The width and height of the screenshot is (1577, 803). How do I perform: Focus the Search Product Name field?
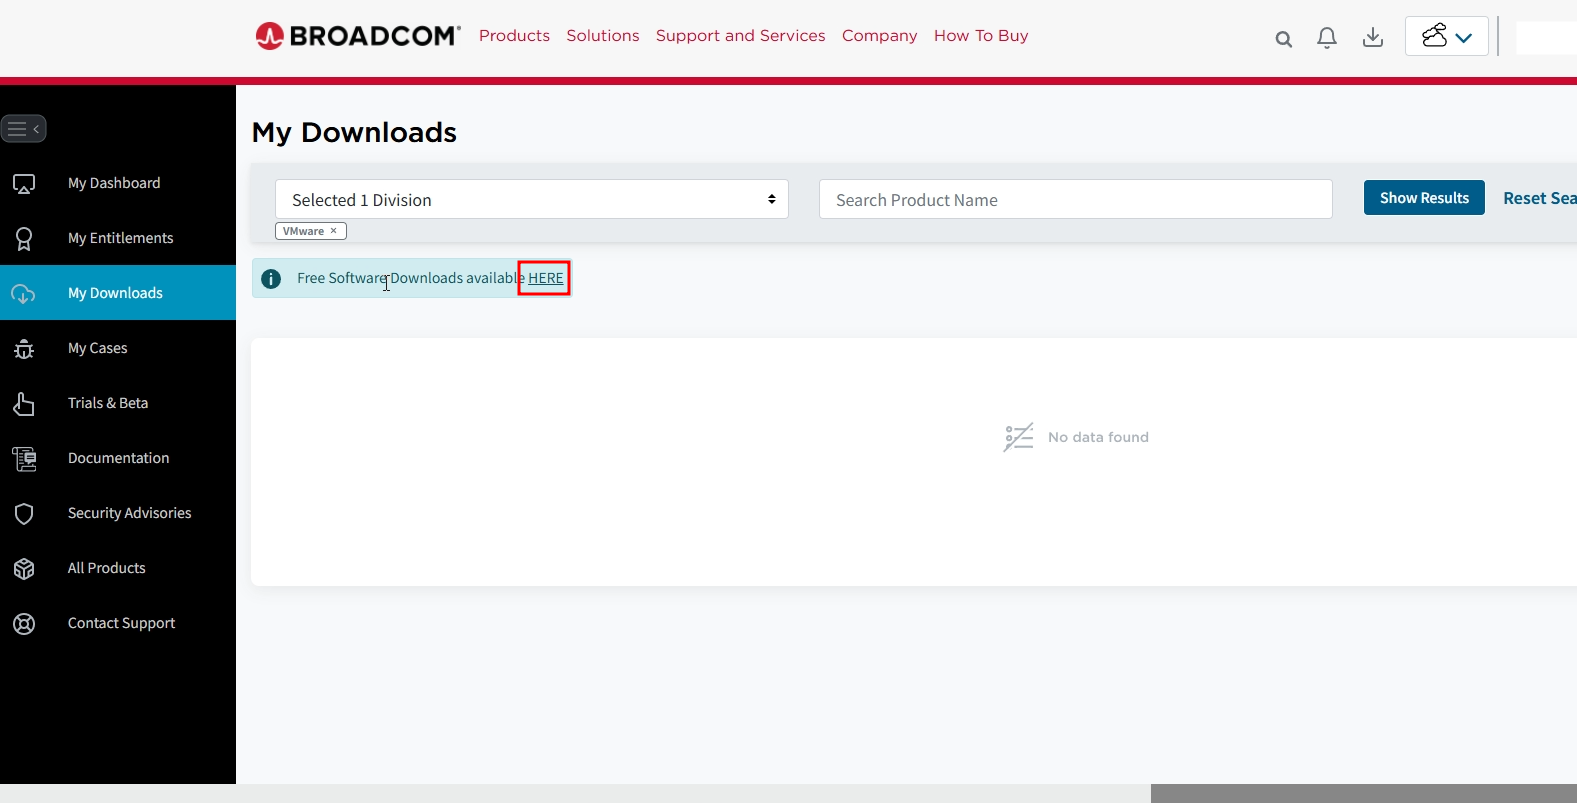click(1076, 199)
